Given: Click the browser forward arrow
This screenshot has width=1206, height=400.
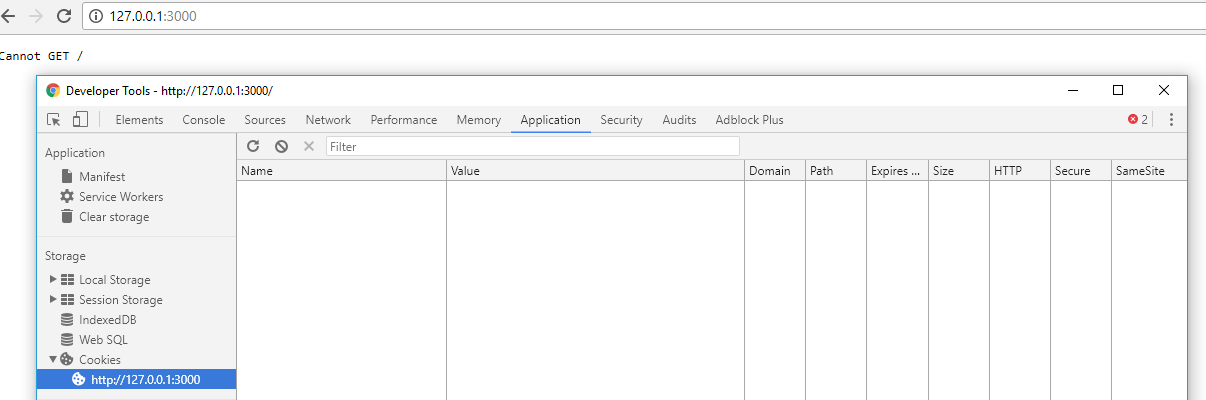Looking at the screenshot, I should coord(36,16).
